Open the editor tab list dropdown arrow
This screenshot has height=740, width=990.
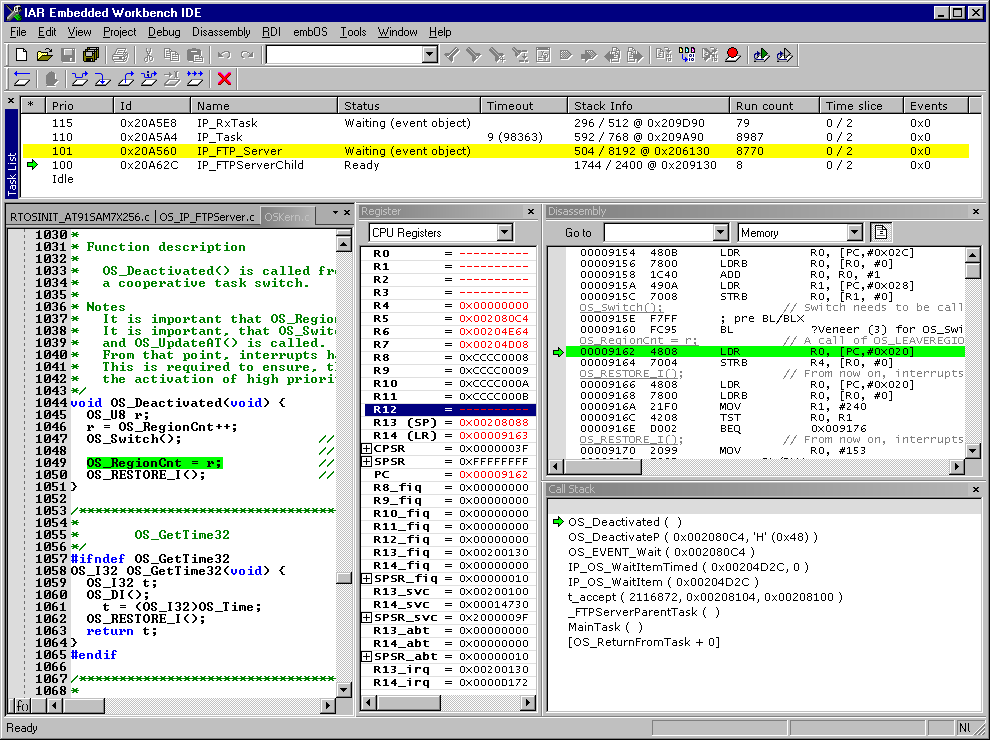(335, 213)
